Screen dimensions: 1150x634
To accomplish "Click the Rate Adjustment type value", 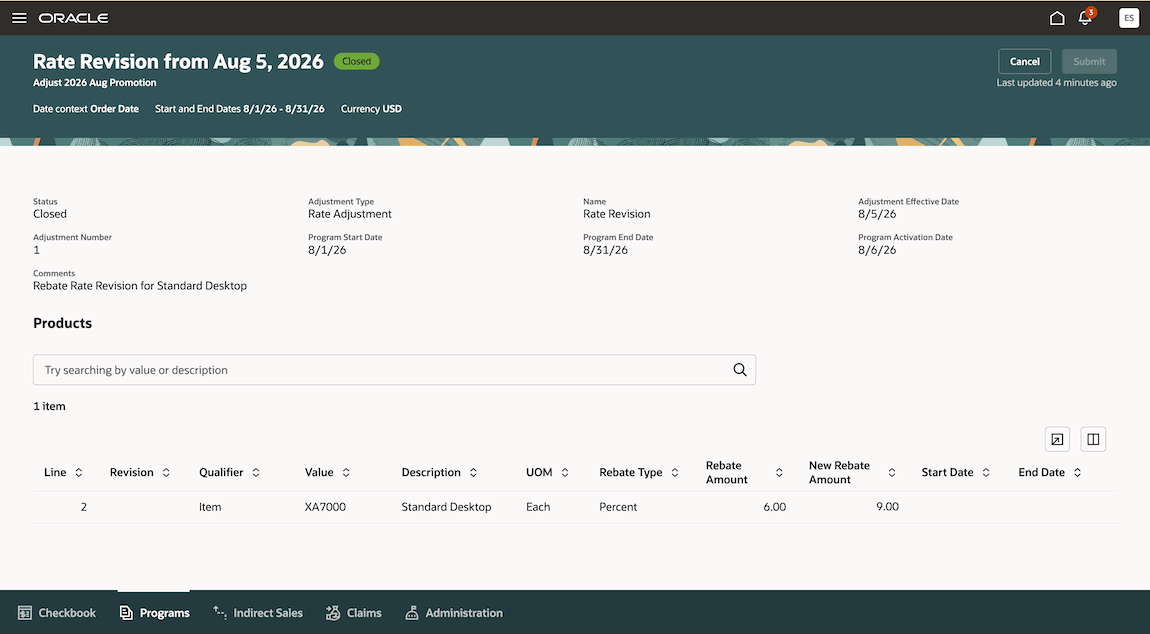I will [x=350, y=214].
